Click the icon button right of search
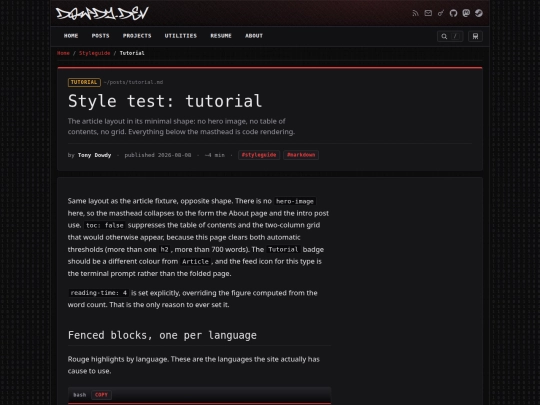Image resolution: width=540 pixels, height=405 pixels. tap(475, 36)
